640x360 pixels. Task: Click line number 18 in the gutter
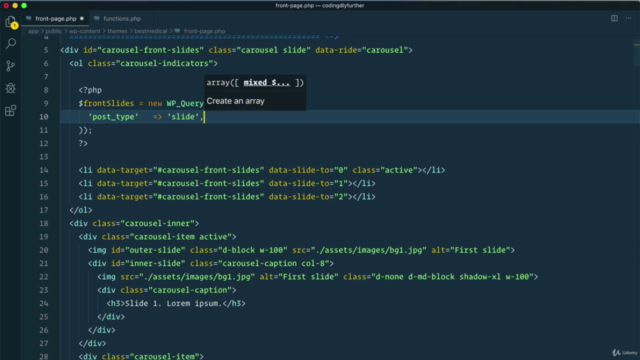tap(44, 224)
